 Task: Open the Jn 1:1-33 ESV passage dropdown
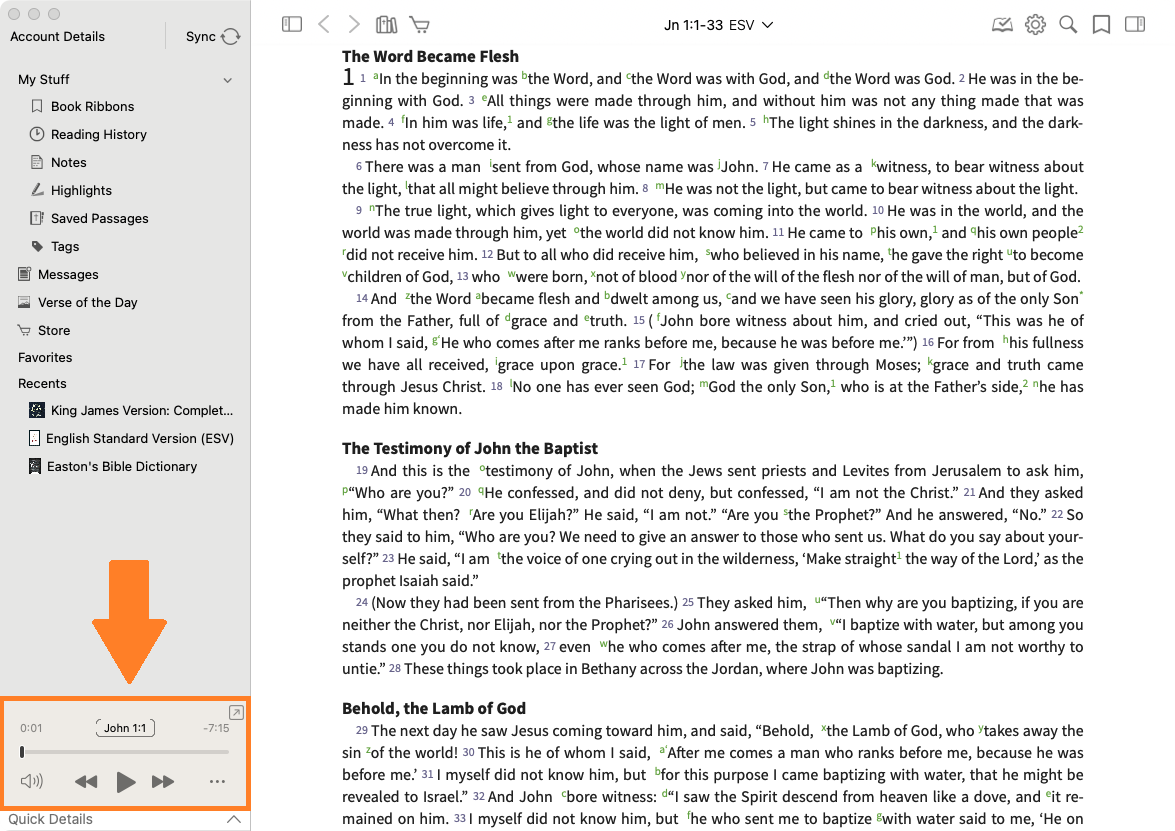[718, 24]
